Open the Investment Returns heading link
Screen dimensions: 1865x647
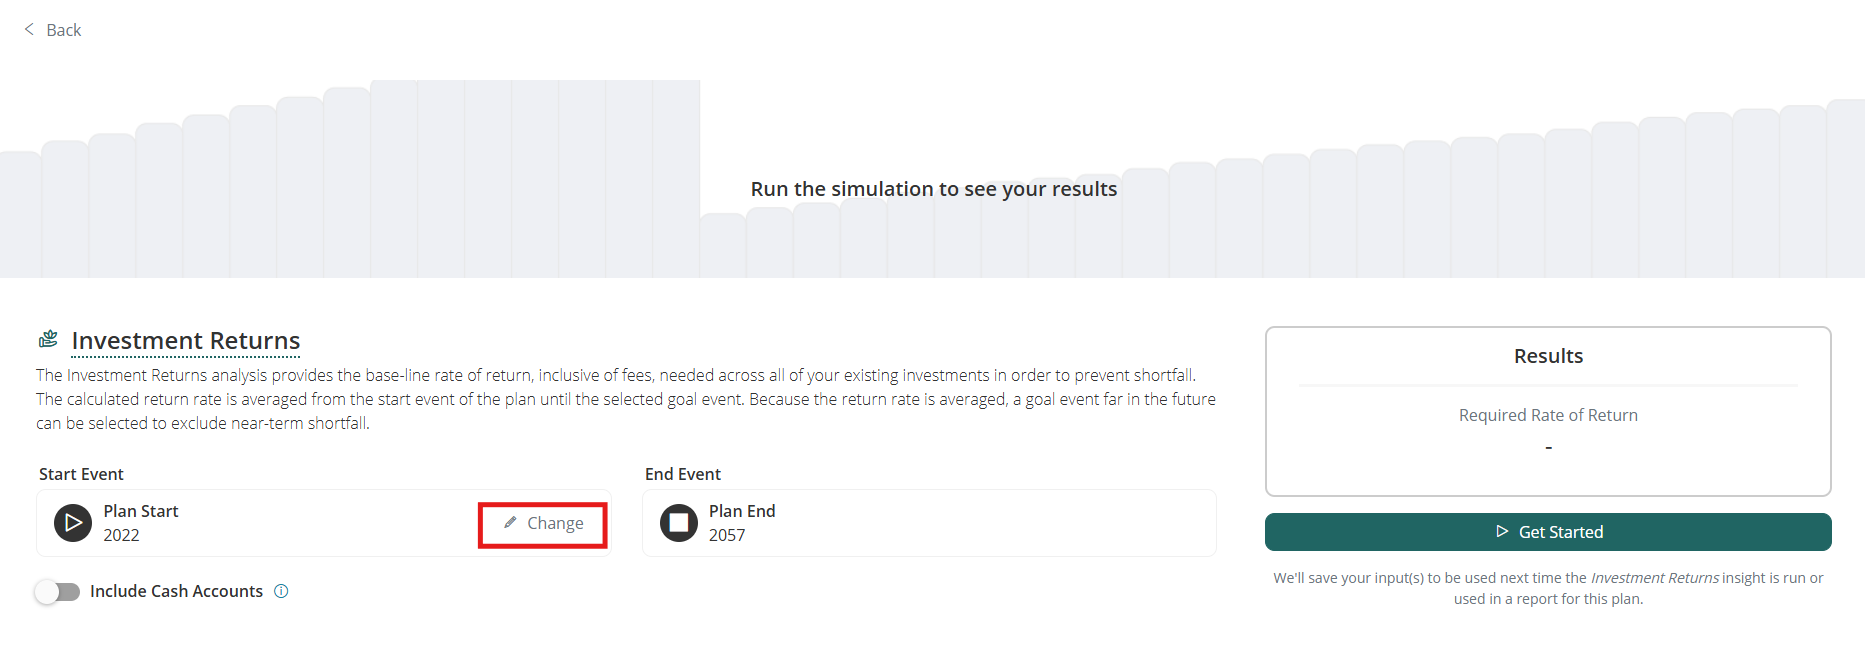pyautogui.click(x=186, y=341)
